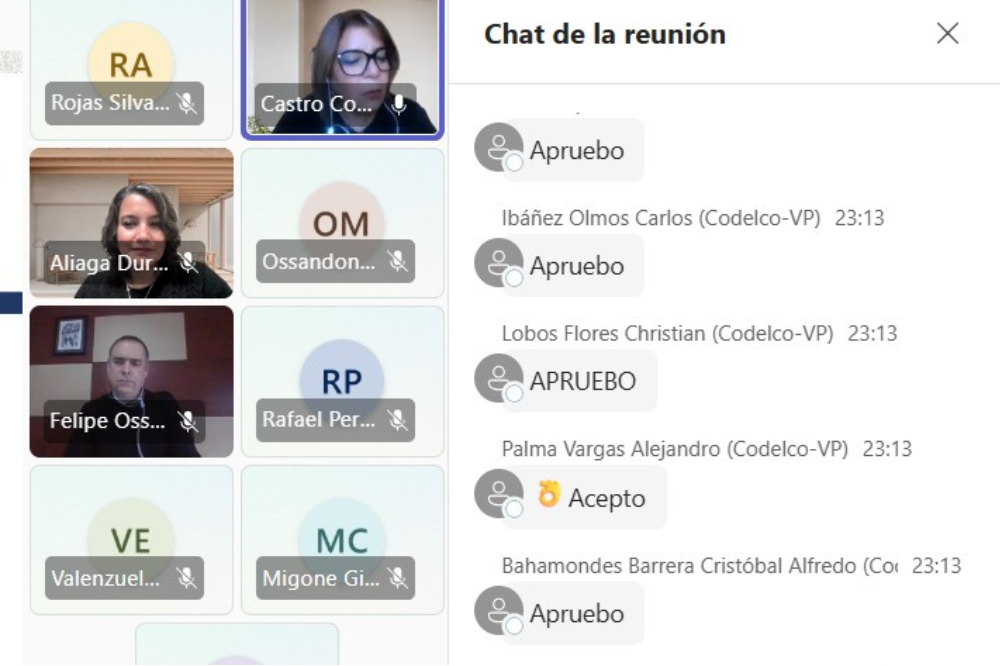Viewport: 1000px width, 666px height.
Task: Open Ibáñez Olmos Carlos avatar in chat
Action: tap(499, 263)
